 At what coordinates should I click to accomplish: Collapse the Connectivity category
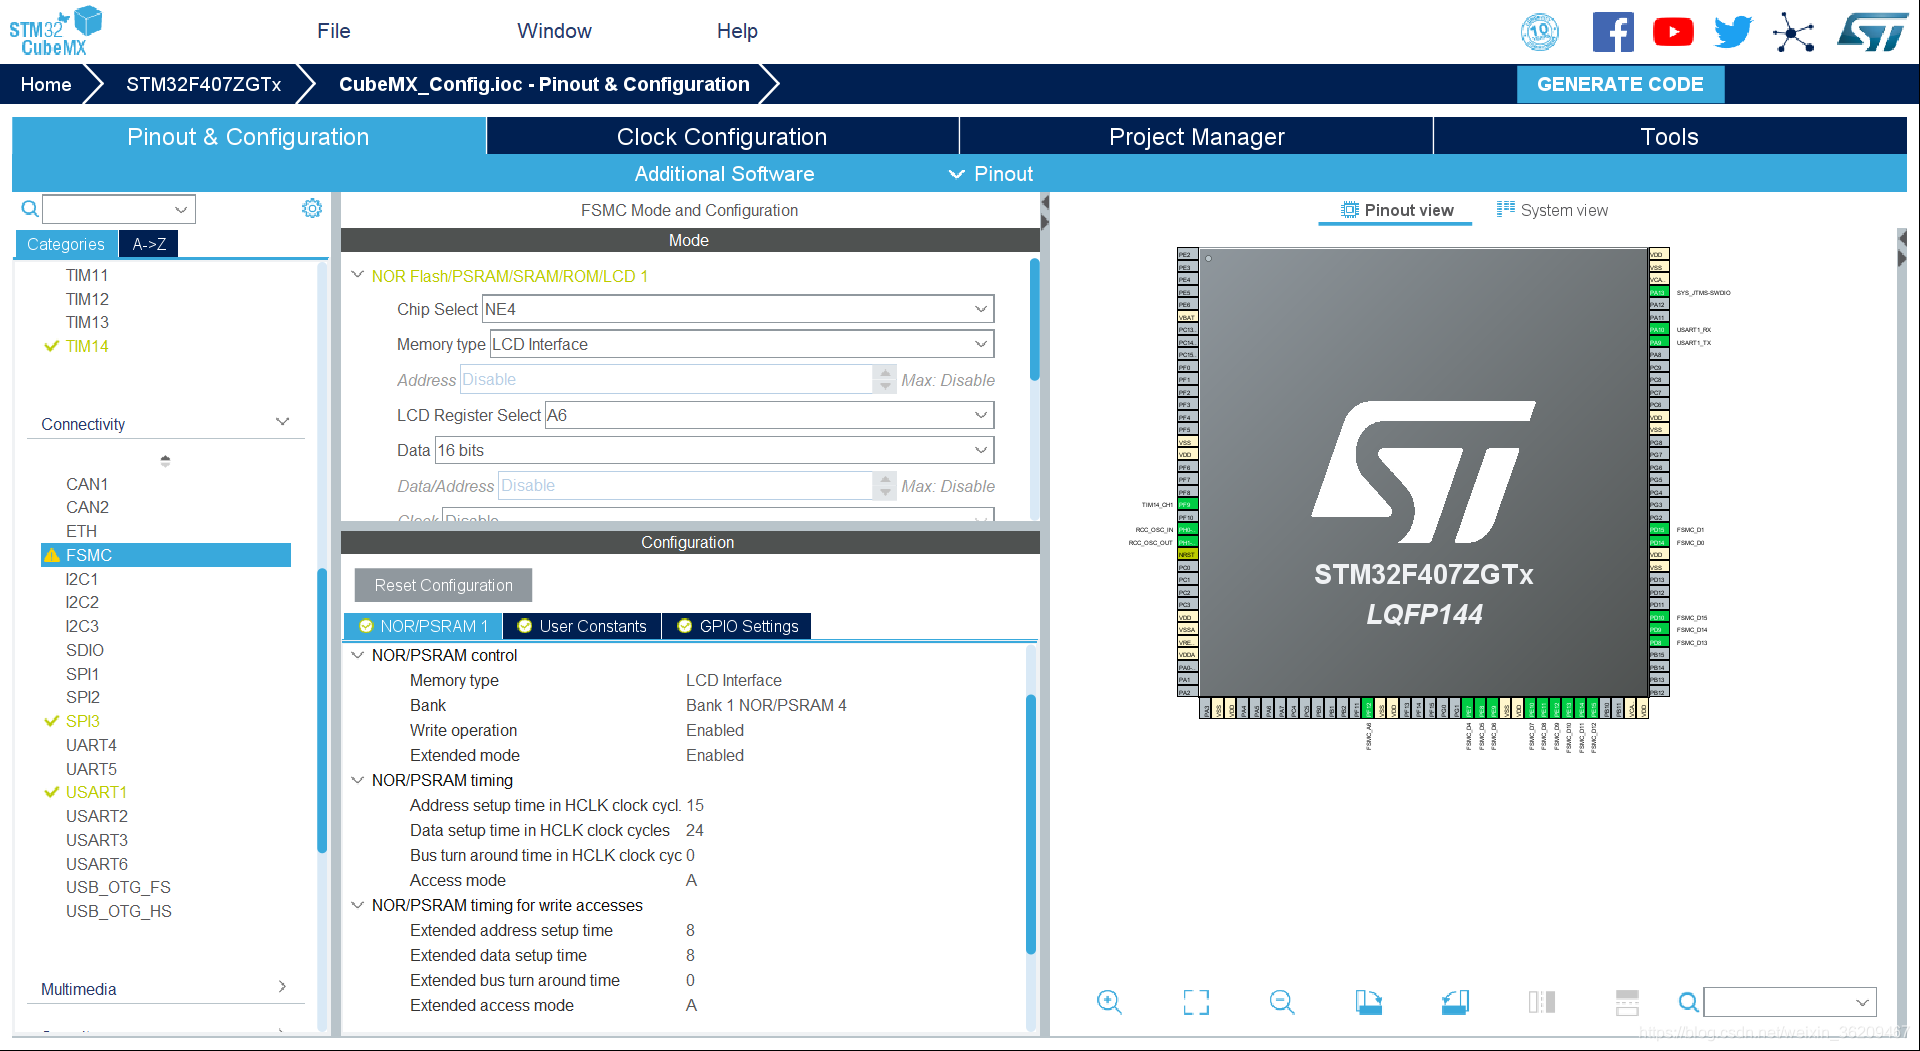(x=282, y=422)
